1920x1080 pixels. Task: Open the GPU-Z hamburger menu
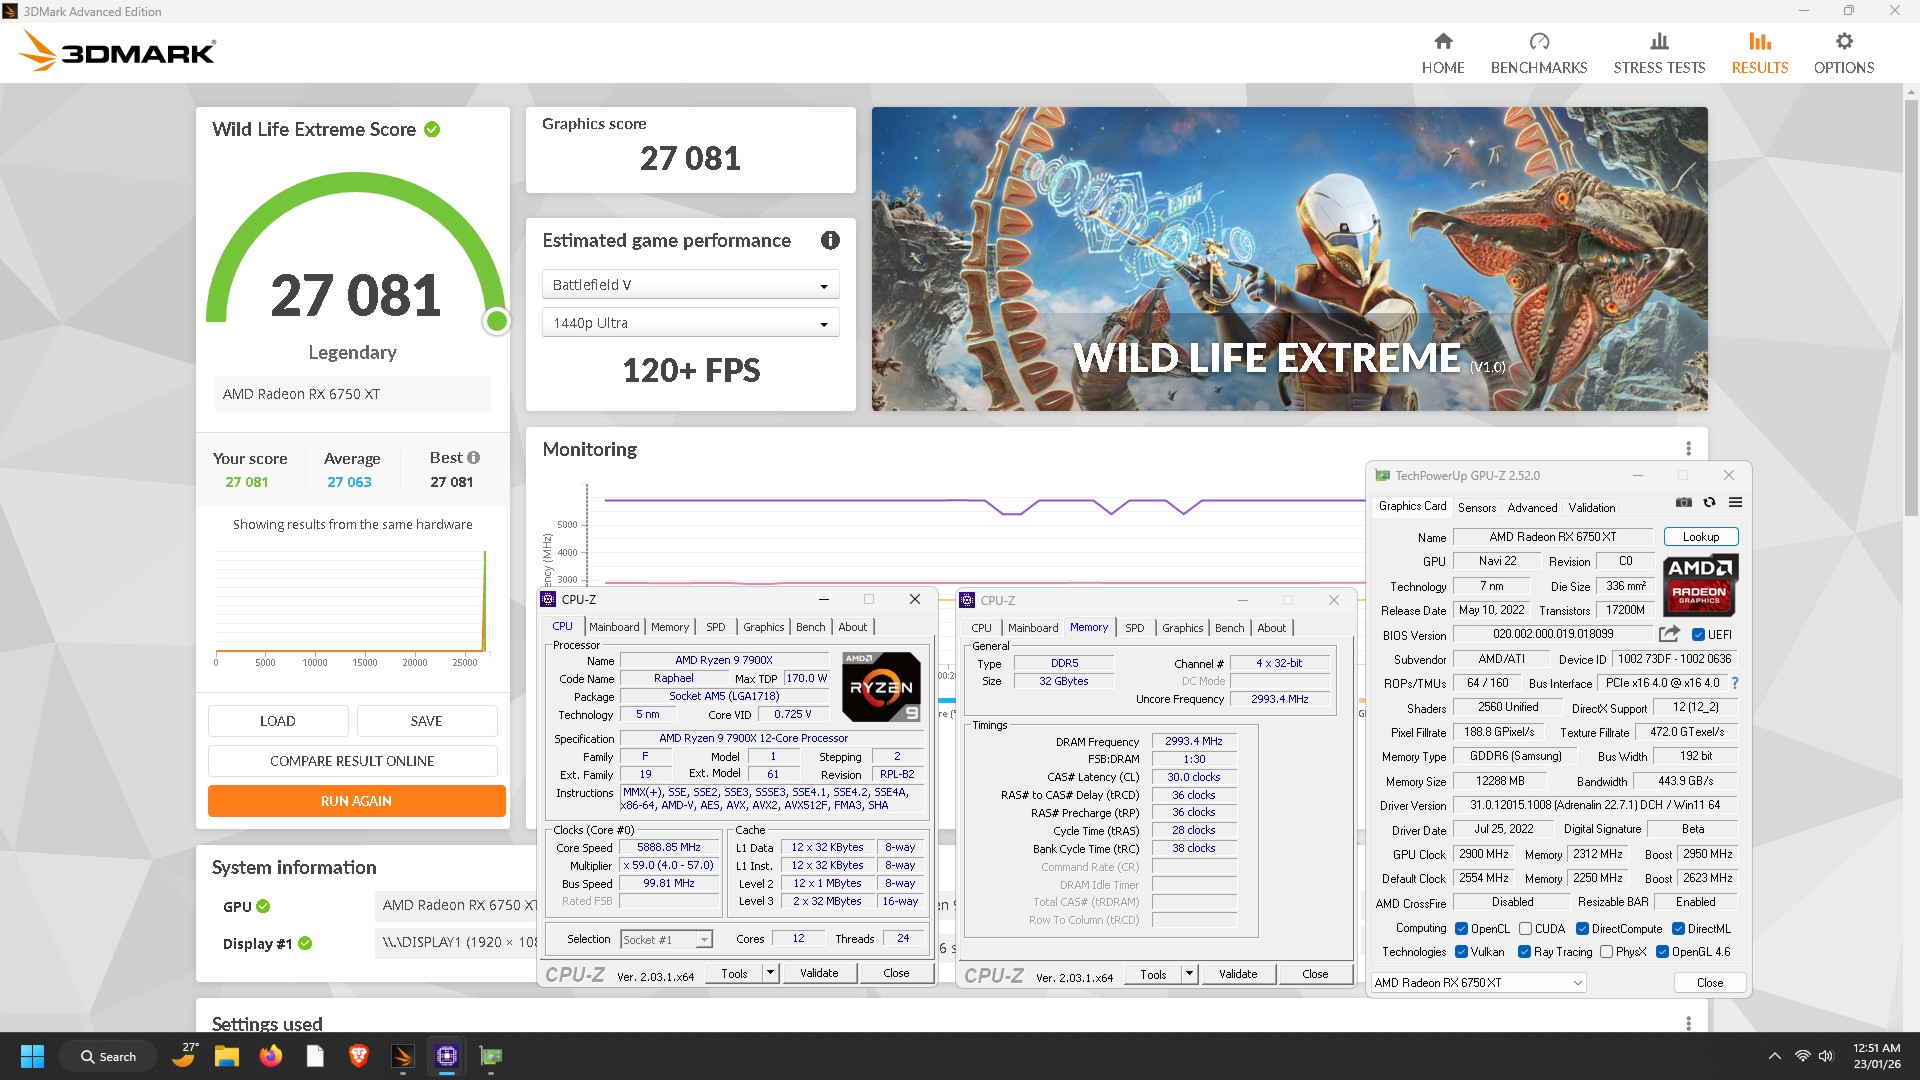tap(1735, 502)
